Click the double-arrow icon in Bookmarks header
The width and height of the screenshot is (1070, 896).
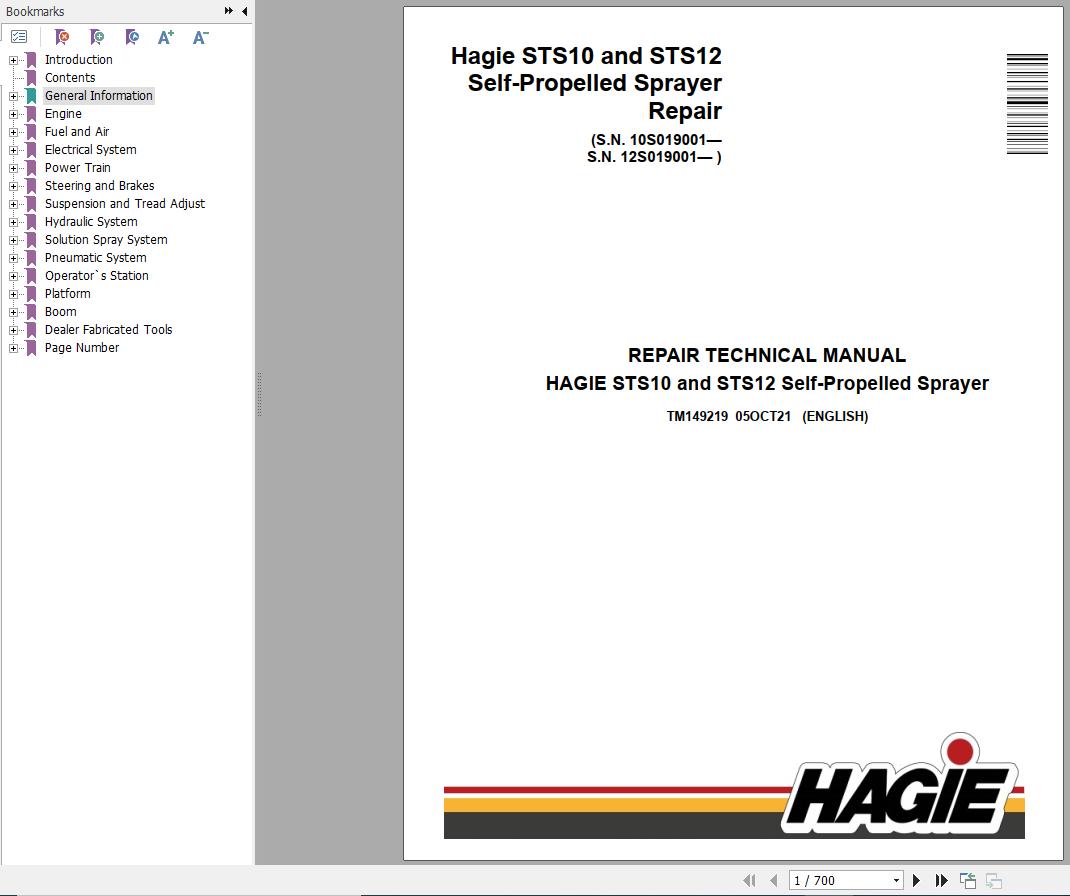click(229, 11)
